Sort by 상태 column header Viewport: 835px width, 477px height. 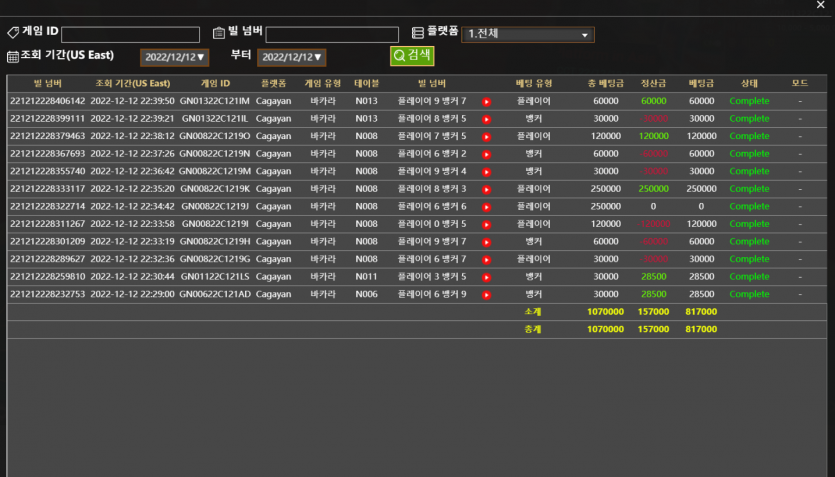pyautogui.click(x=749, y=84)
